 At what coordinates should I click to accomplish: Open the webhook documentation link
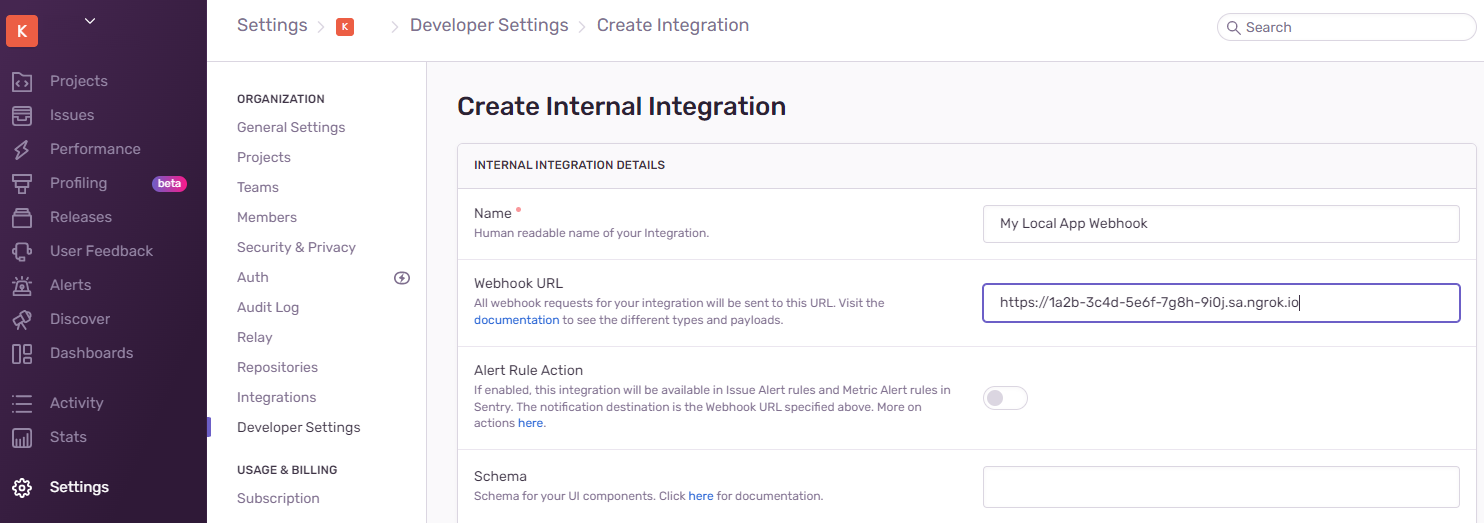click(x=516, y=320)
